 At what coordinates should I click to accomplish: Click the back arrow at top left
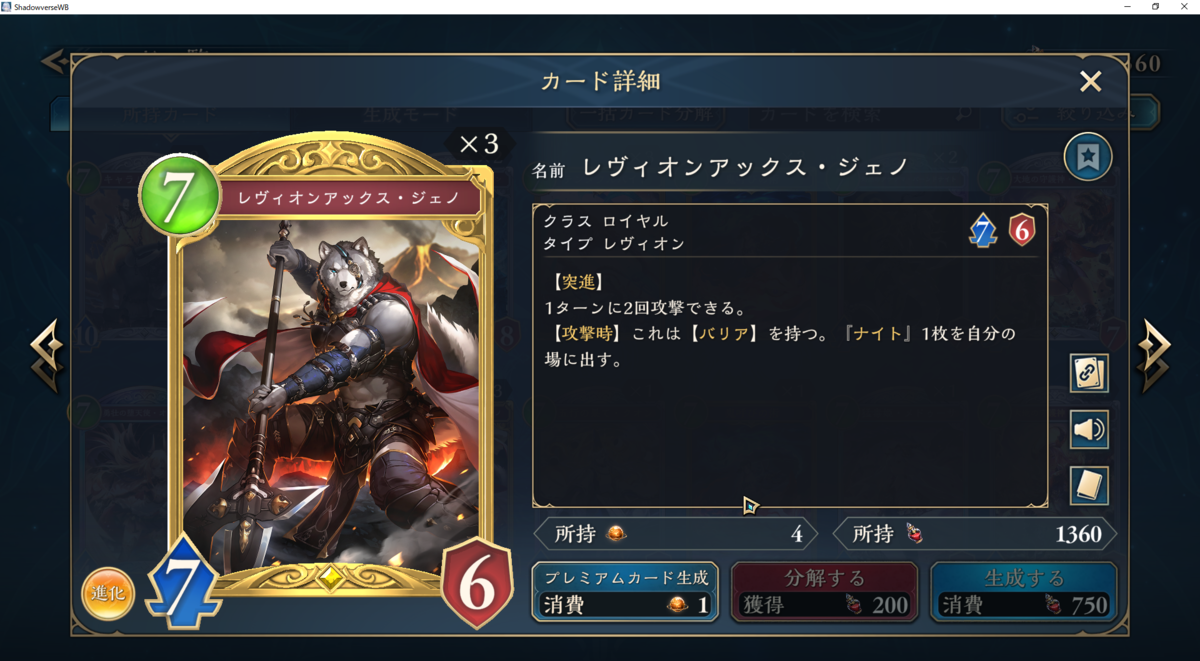54,62
